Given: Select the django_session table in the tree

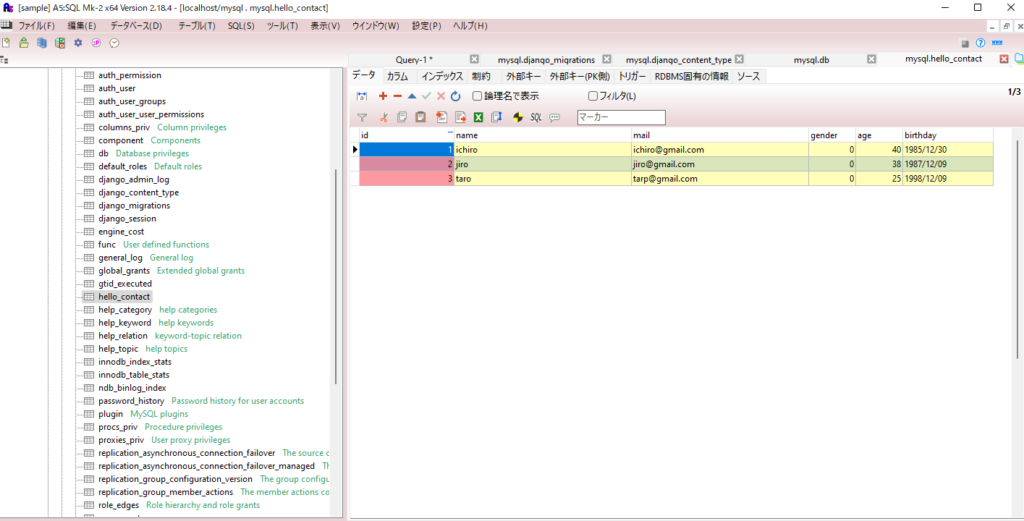Looking at the screenshot, I should click(x=127, y=219).
